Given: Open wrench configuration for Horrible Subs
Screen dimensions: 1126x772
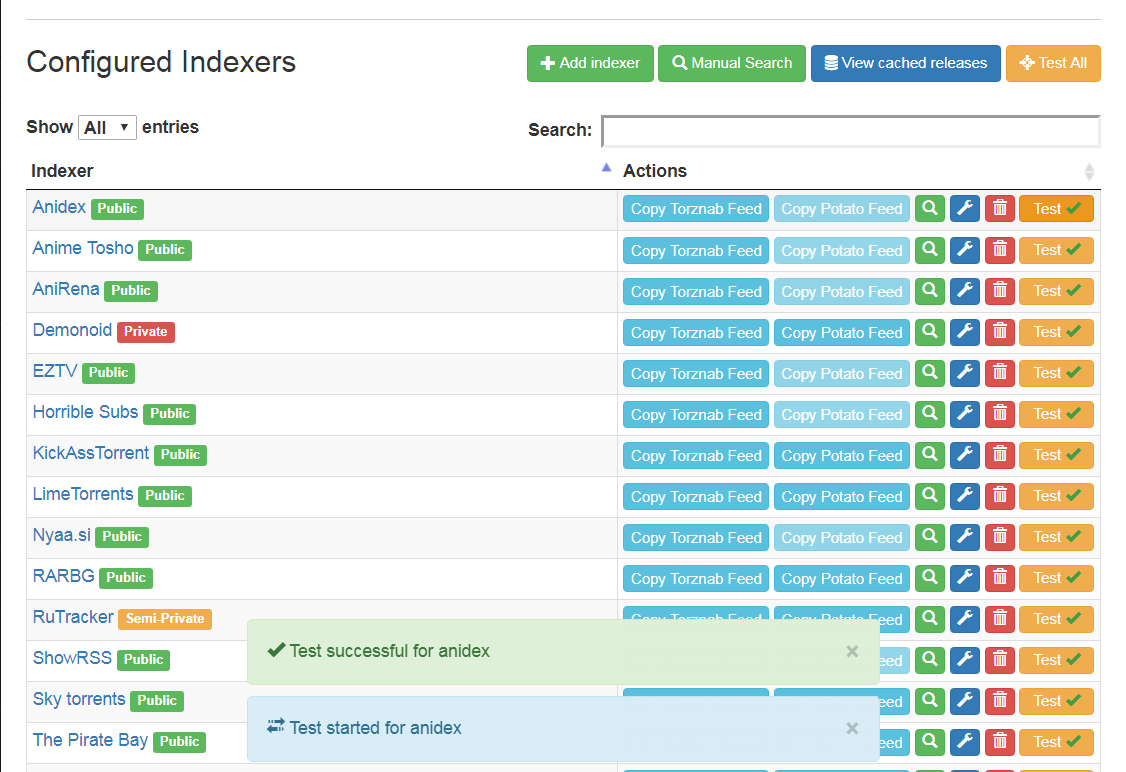Looking at the screenshot, I should [964, 414].
